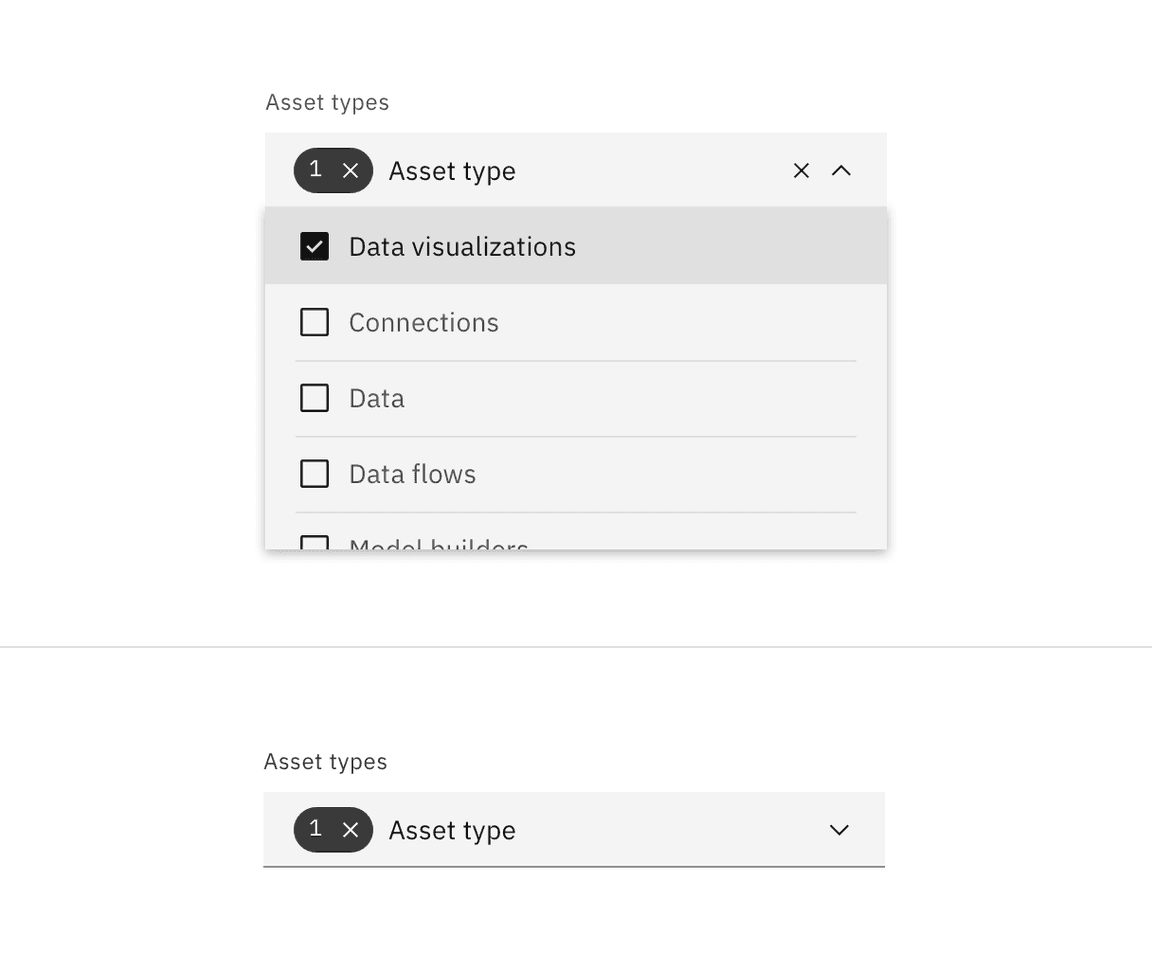The height and width of the screenshot is (970, 1152).
Task: Open the lower Asset type dropdown field
Action: [x=574, y=830]
